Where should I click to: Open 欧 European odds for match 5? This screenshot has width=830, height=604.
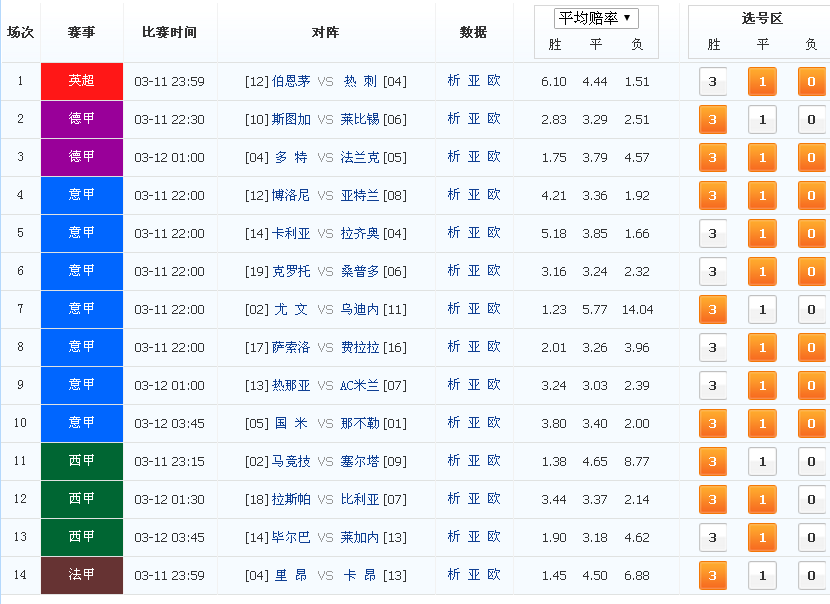pos(494,232)
